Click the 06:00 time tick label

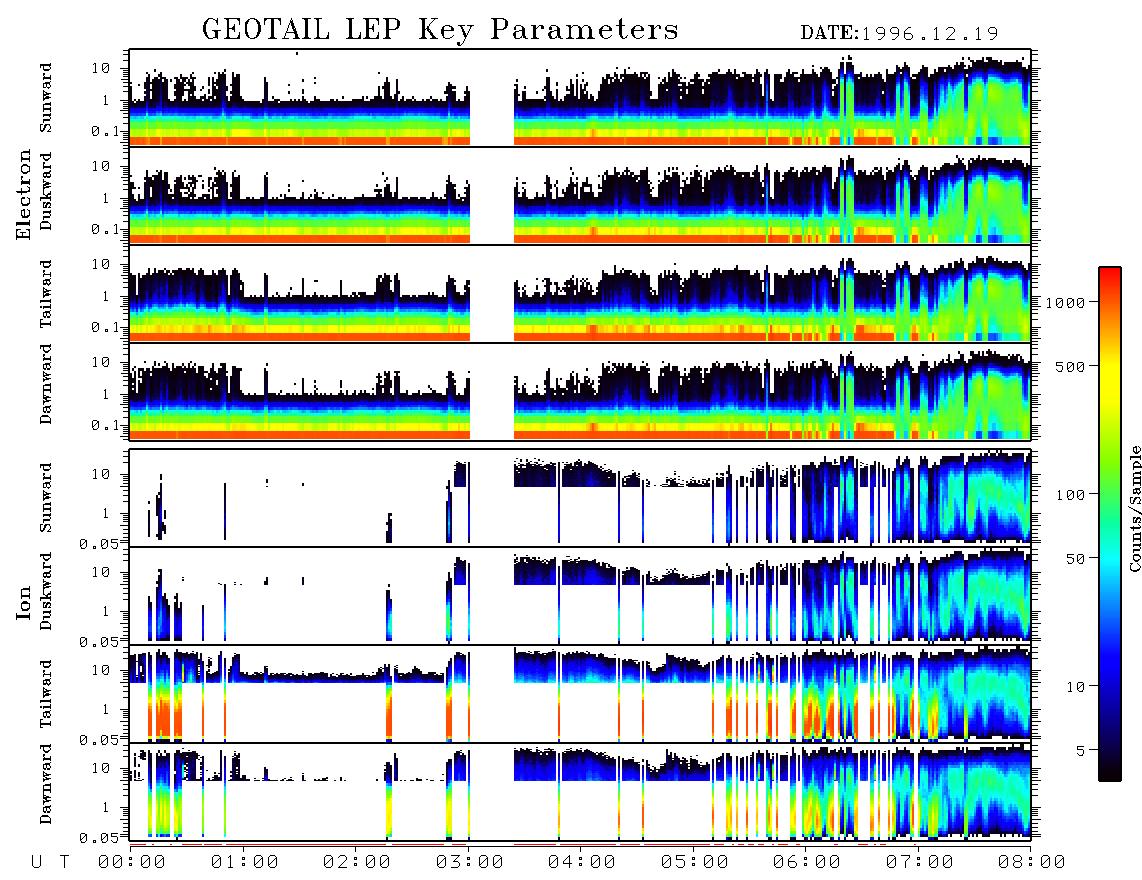tap(806, 863)
